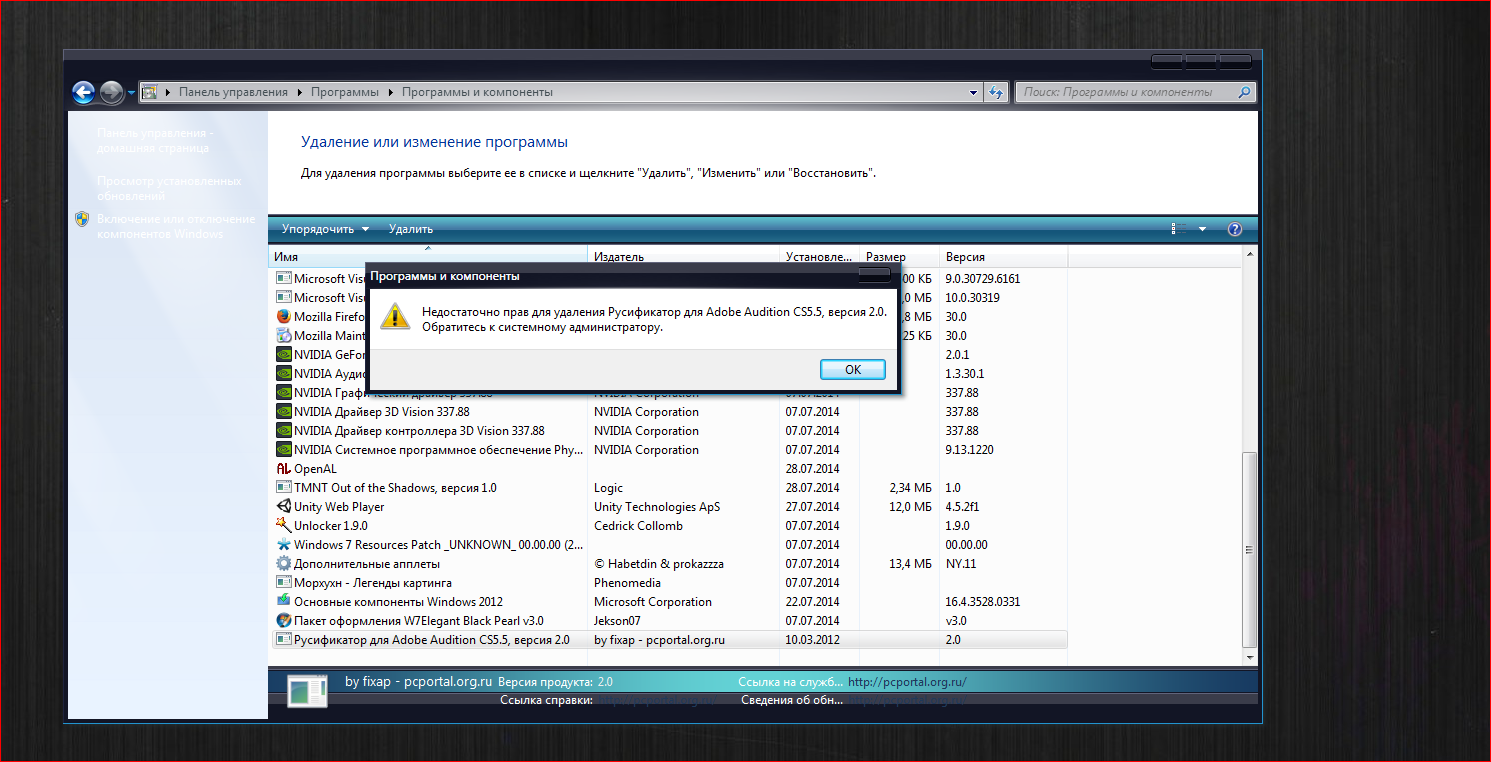Click the Mozilla Firefox icon in list

pyautogui.click(x=284, y=317)
